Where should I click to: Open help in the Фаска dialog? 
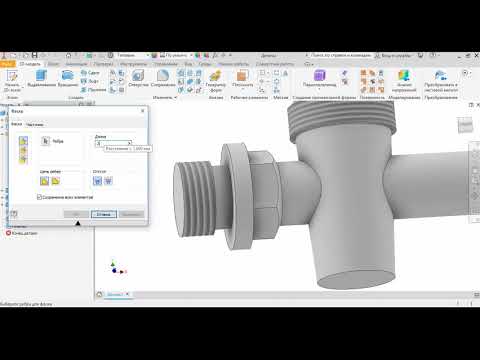tap(14, 214)
